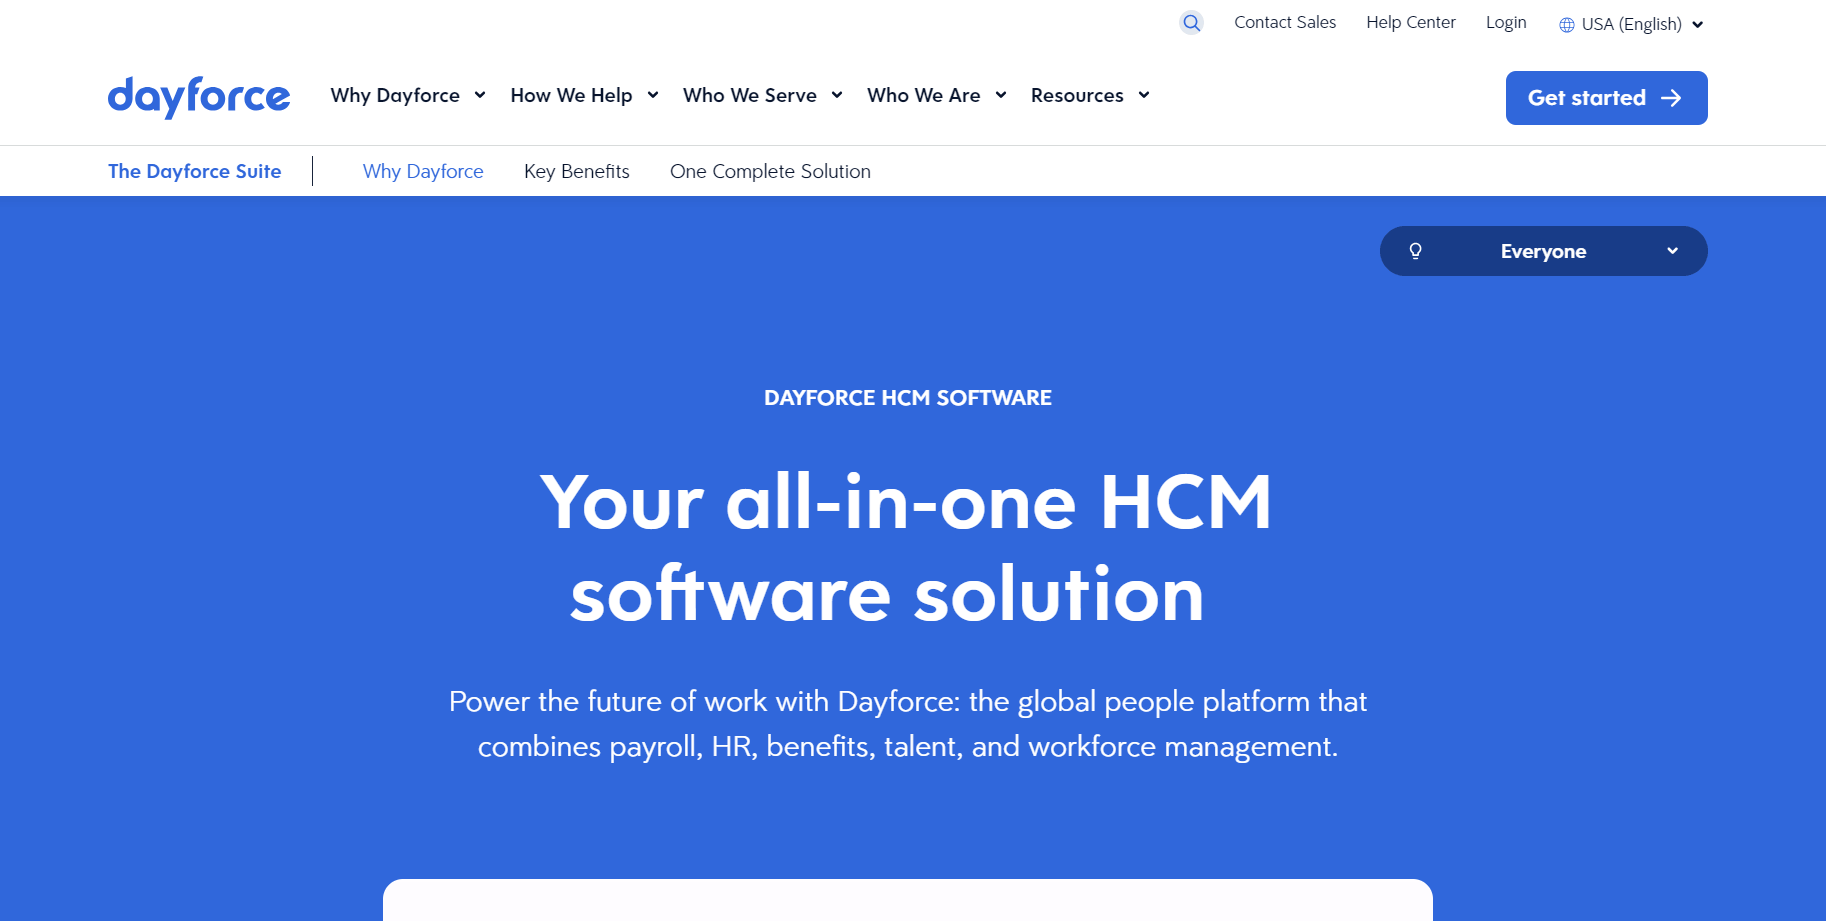Click the globe icon beside USA (English)
Screen dimensions: 1826x921
pyautogui.click(x=1567, y=25)
